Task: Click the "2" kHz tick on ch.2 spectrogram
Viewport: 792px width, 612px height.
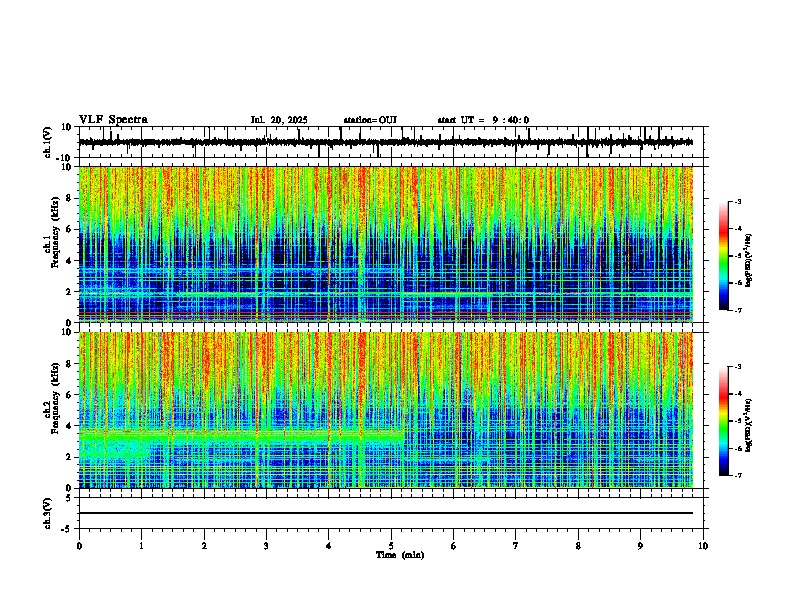Action: pyautogui.click(x=71, y=457)
